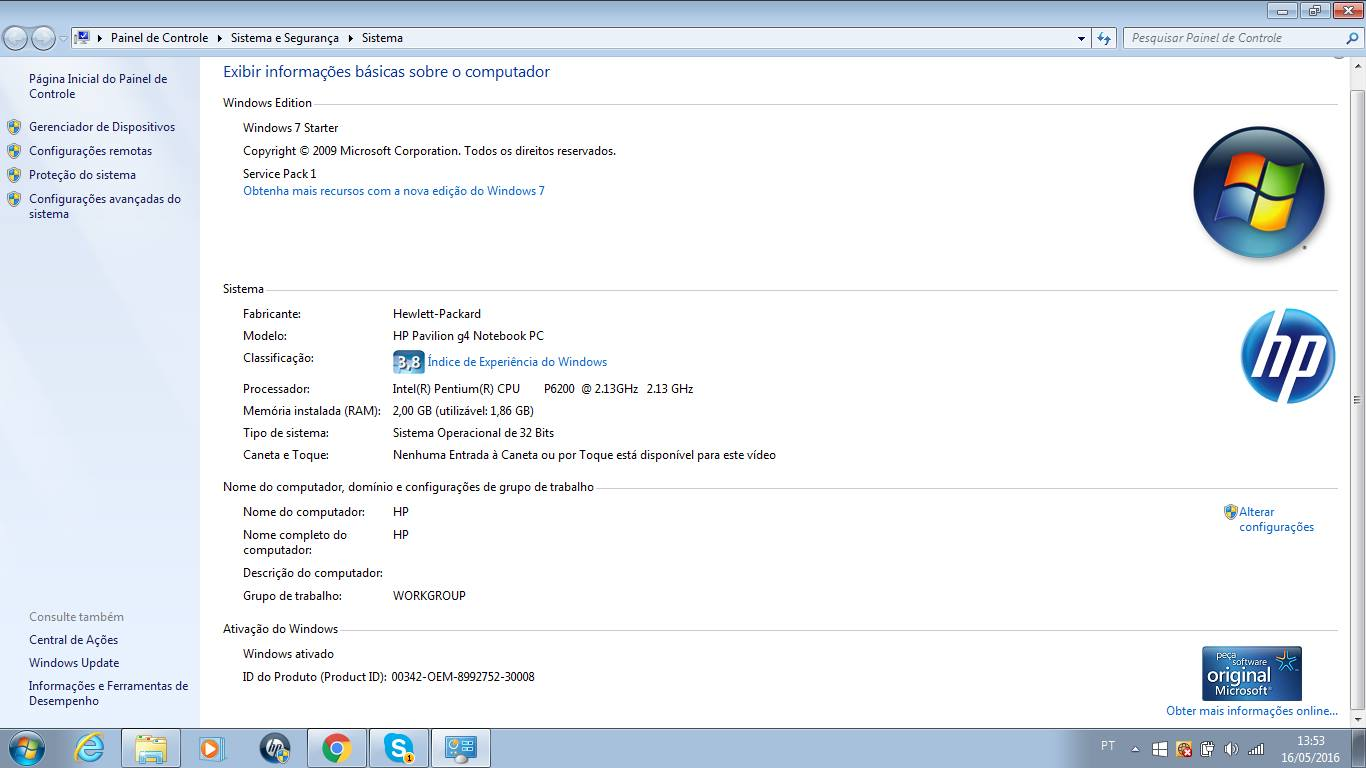This screenshot has height=768, width=1366.
Task: Open the Windows Start menu
Action: [x=26, y=748]
